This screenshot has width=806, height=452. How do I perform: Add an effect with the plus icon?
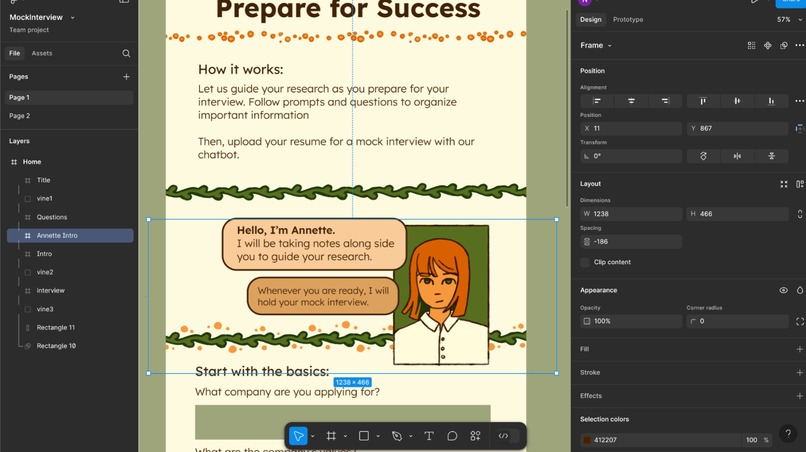(799, 396)
